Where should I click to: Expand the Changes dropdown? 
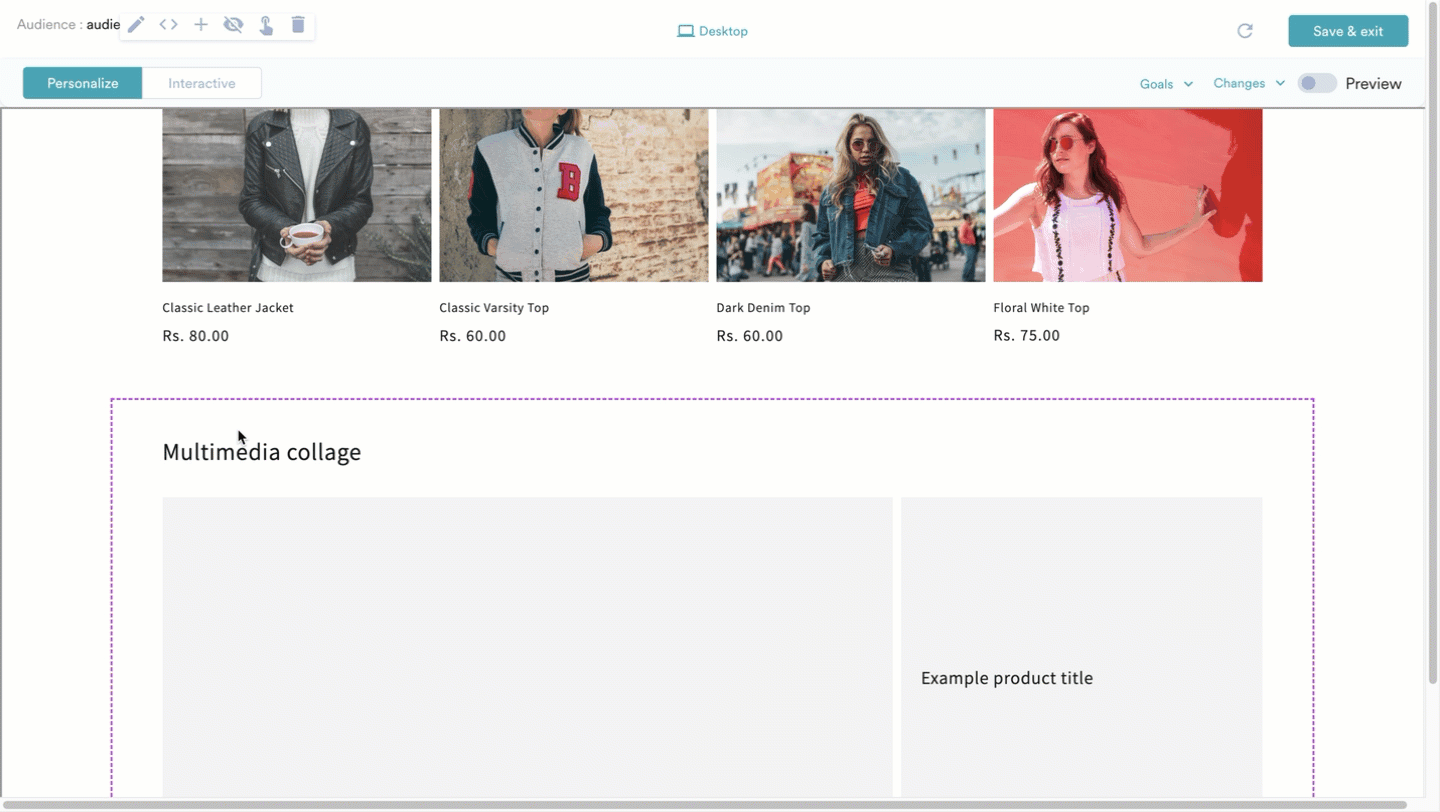1247,84
